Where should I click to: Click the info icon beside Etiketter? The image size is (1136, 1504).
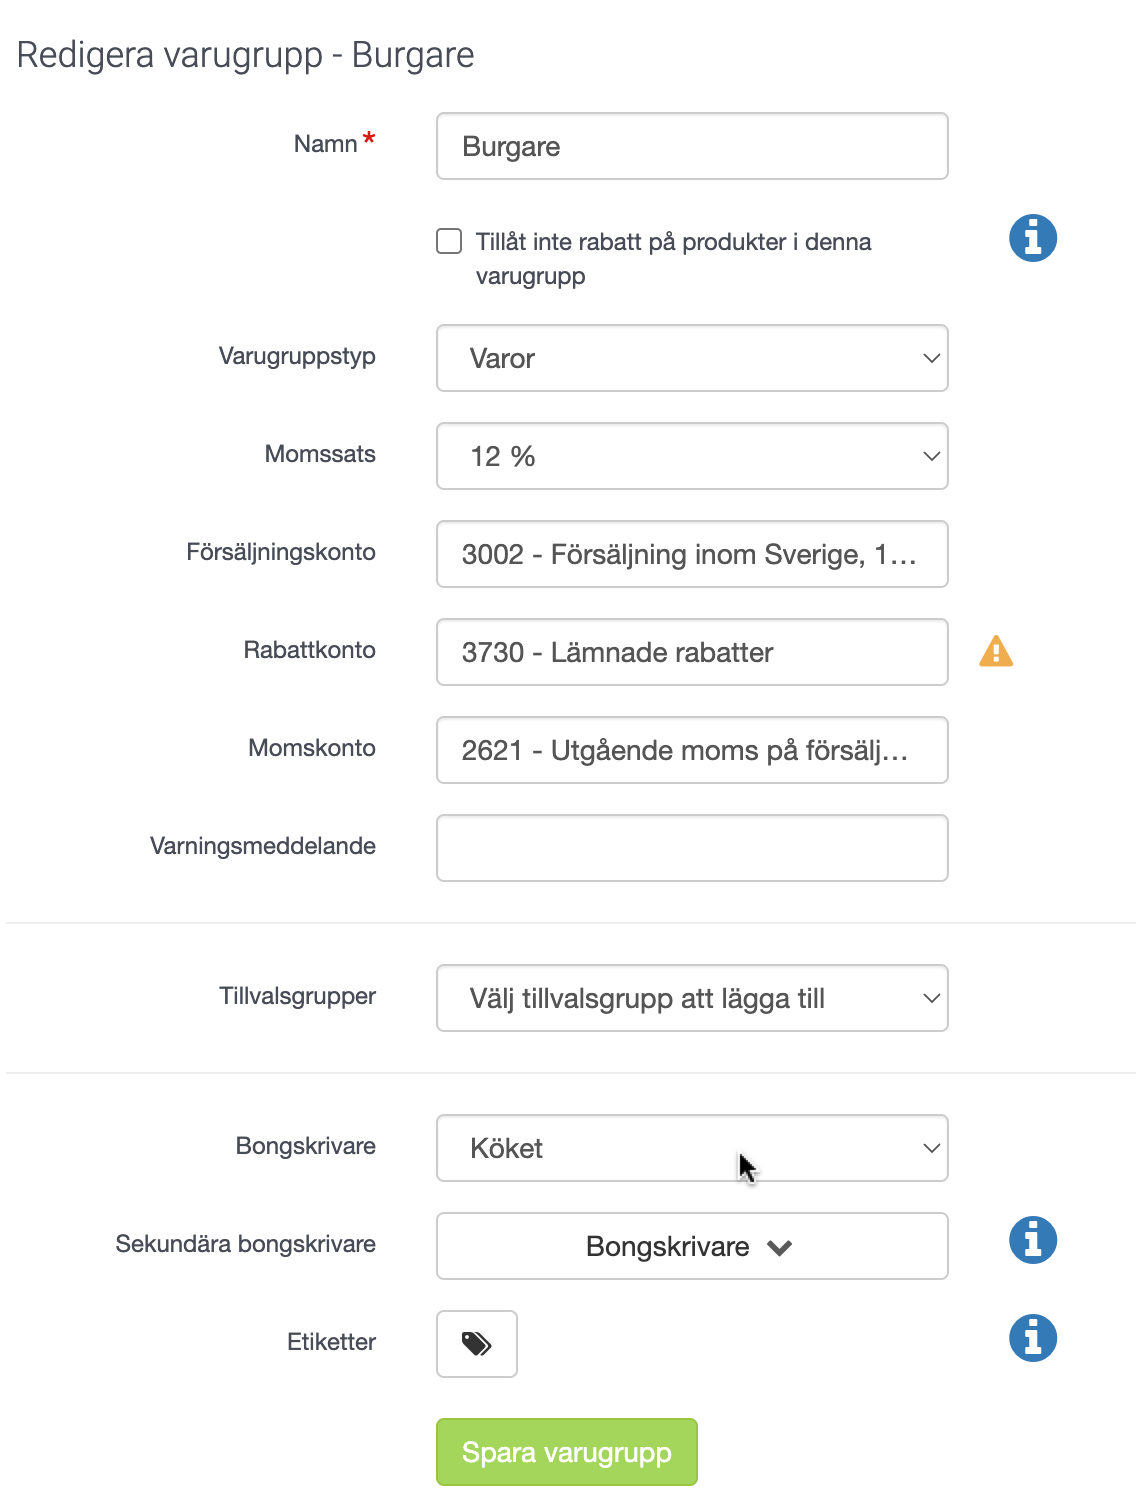pyautogui.click(x=1033, y=1338)
